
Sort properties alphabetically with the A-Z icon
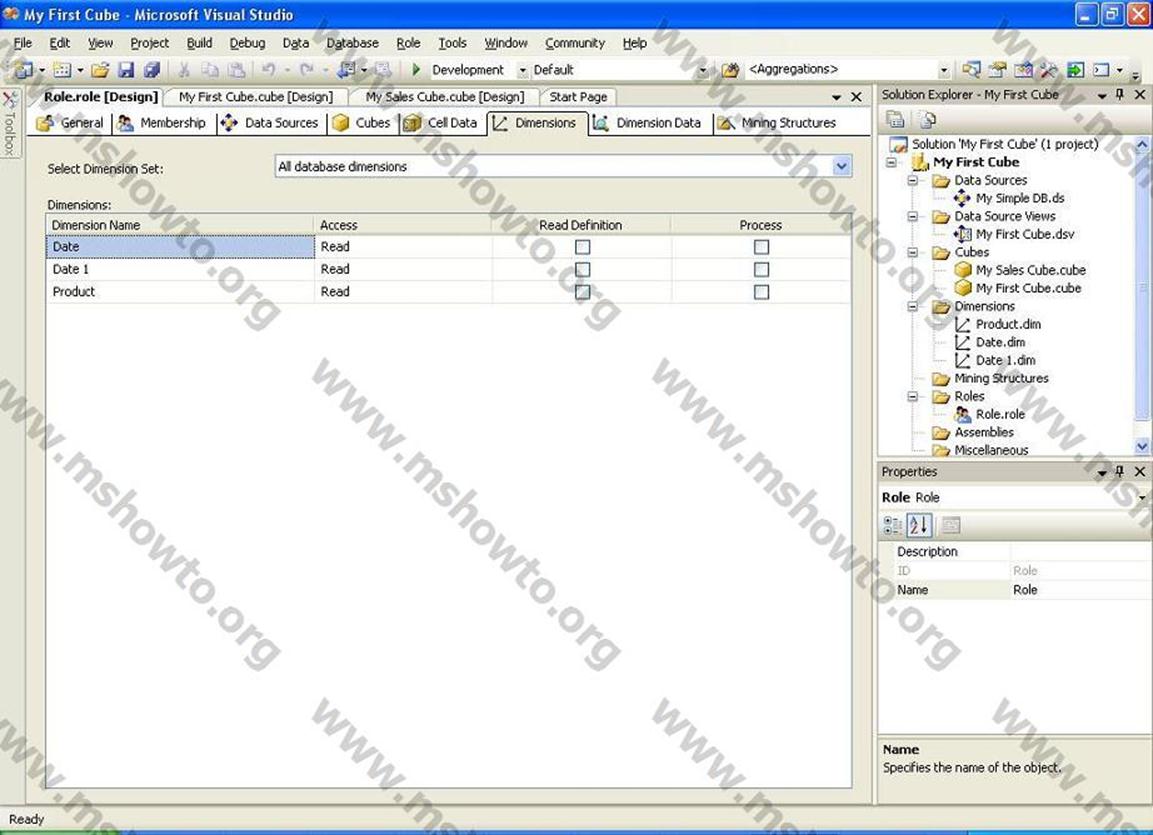point(919,525)
